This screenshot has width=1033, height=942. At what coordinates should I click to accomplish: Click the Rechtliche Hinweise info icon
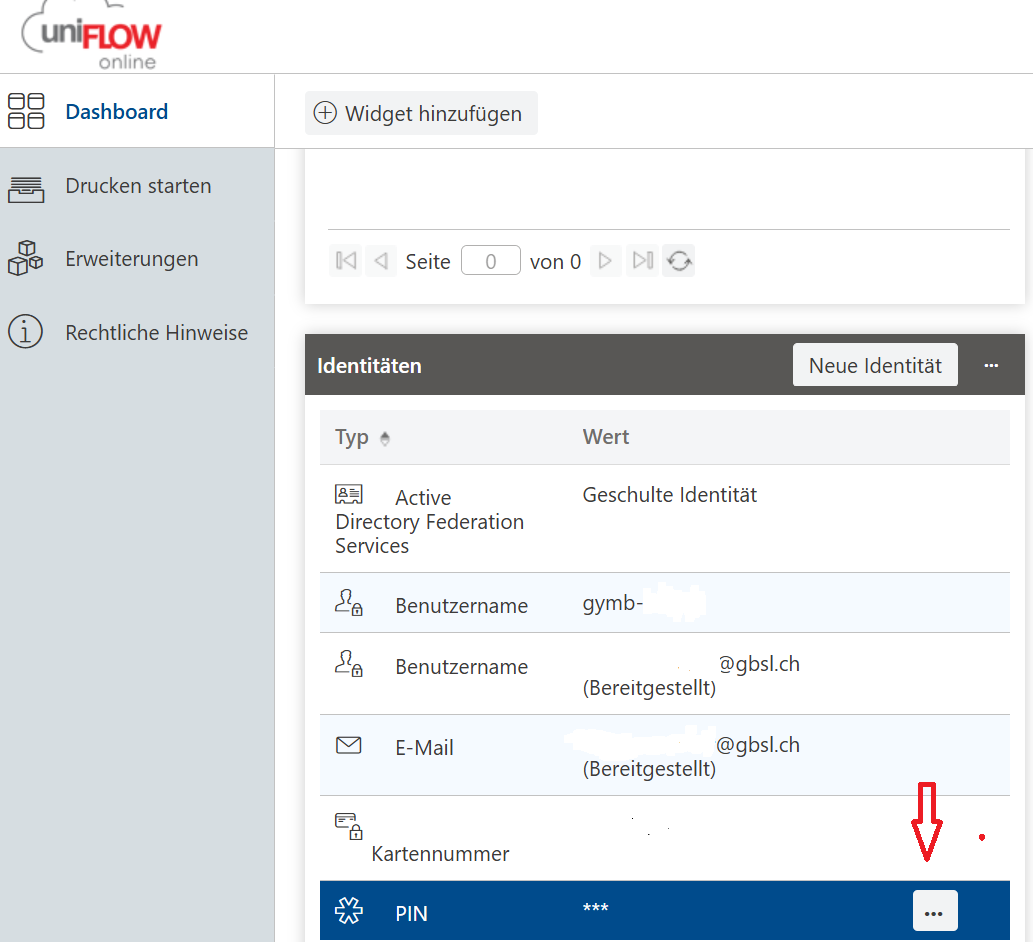[x=26, y=332]
